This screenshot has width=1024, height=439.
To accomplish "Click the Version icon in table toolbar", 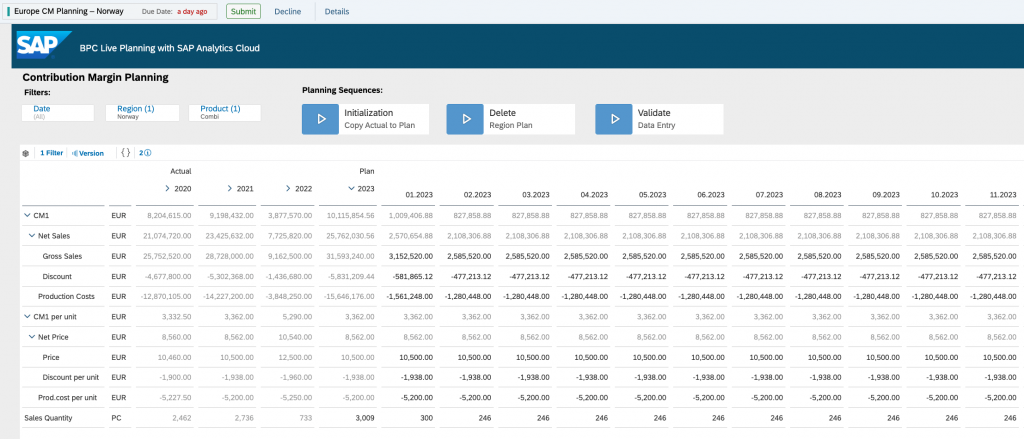I will (x=74, y=153).
